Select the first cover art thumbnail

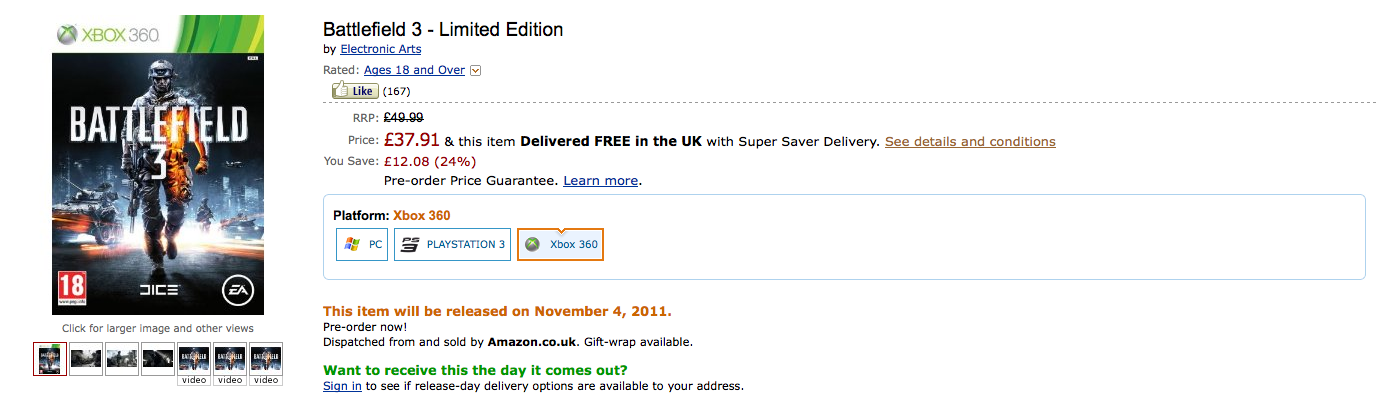[50, 359]
